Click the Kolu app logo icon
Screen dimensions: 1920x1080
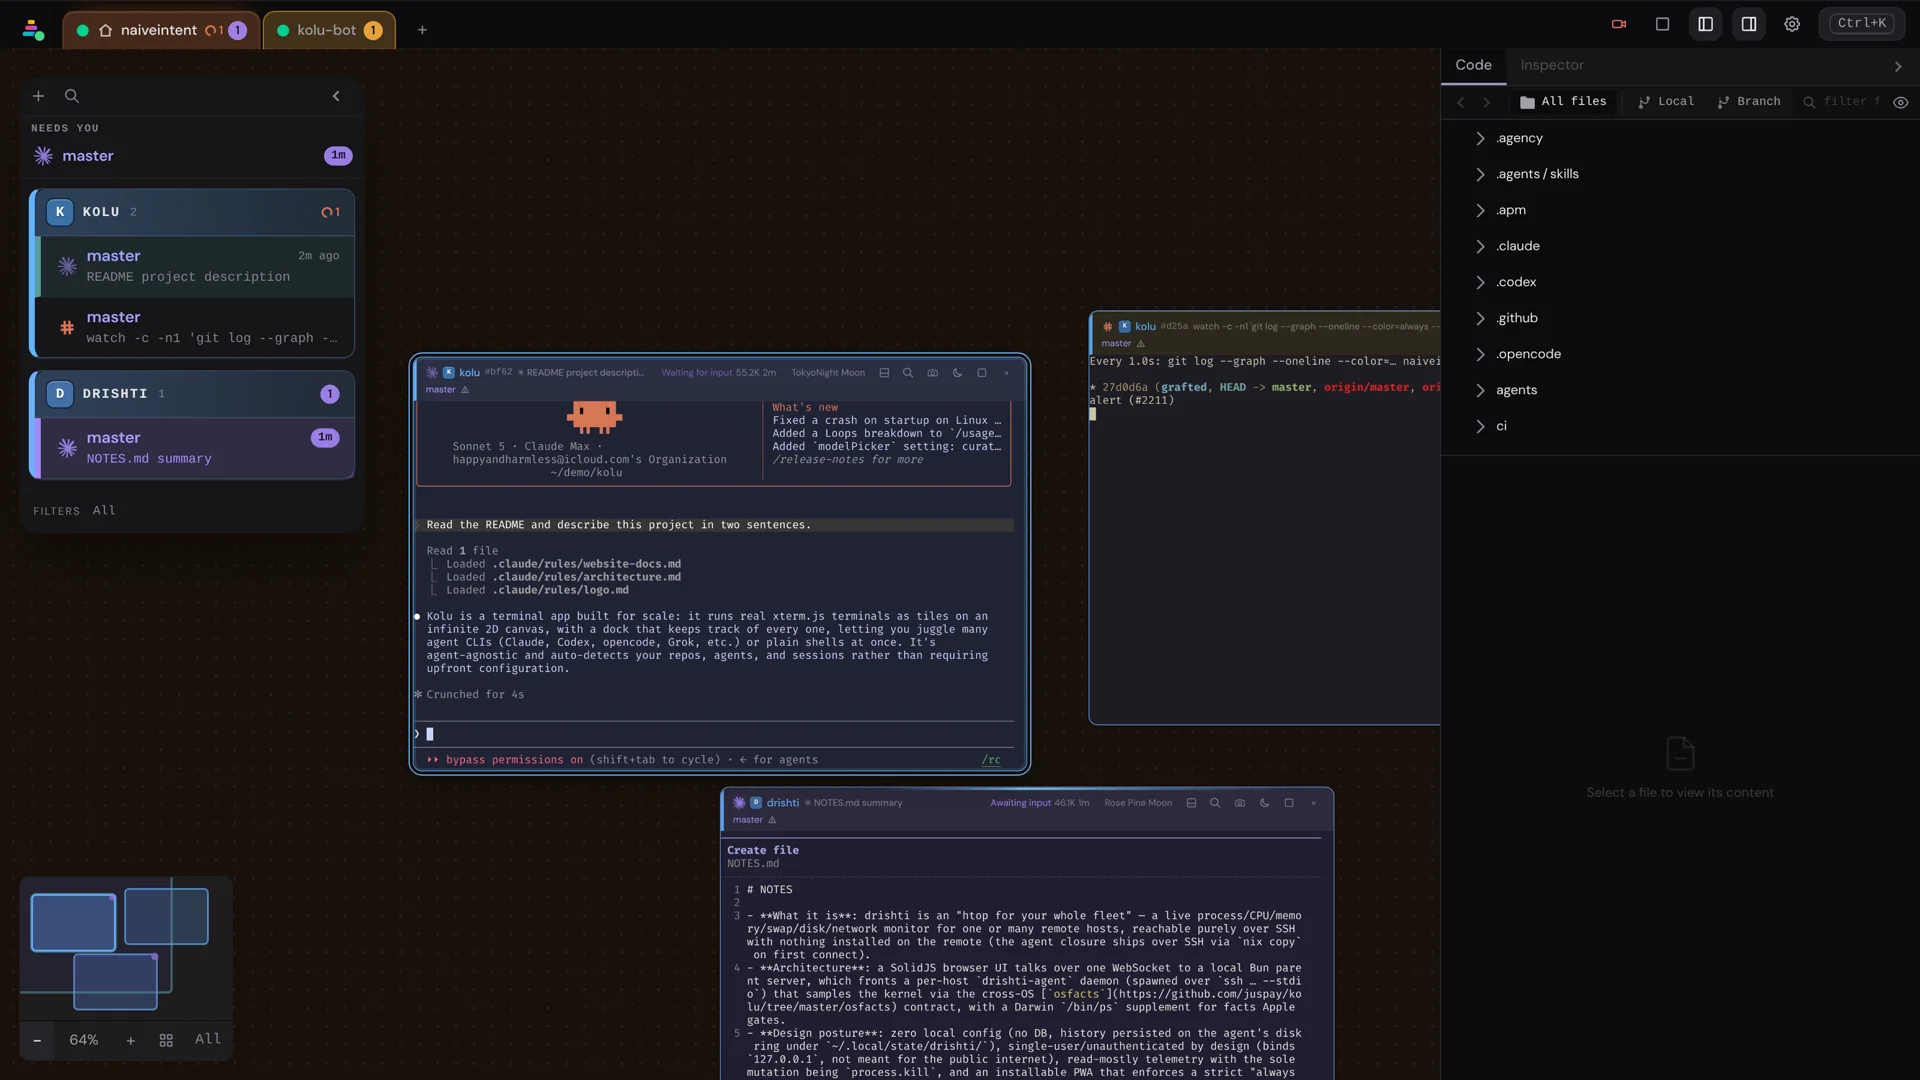[33, 30]
